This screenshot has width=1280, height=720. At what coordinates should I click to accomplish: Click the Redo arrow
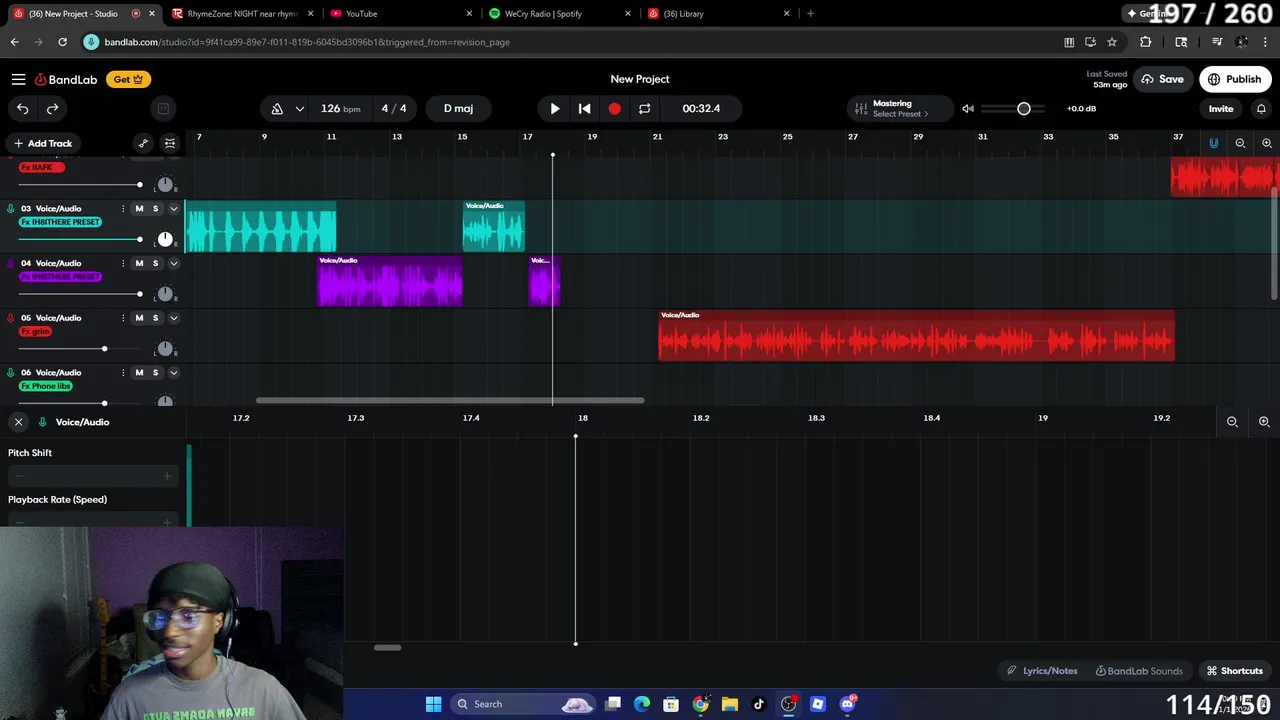53,108
